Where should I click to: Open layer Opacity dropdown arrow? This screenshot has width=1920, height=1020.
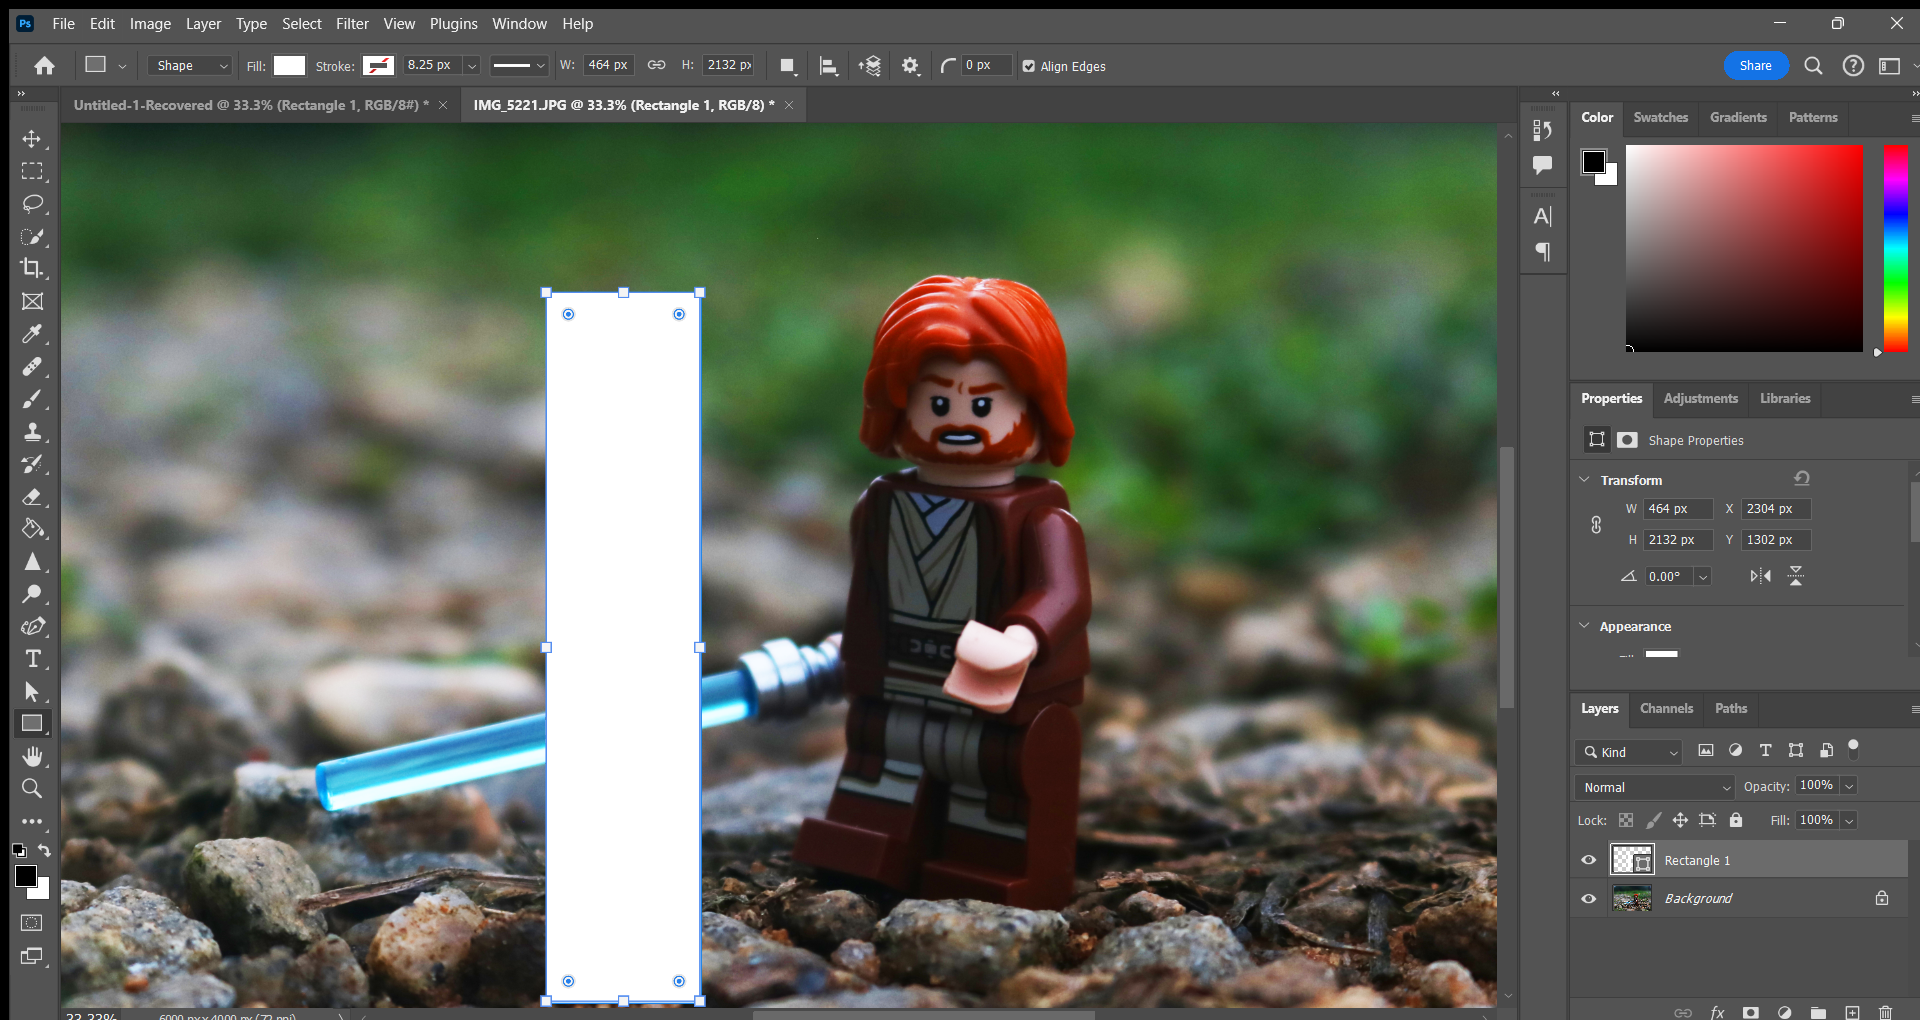pos(1849,786)
